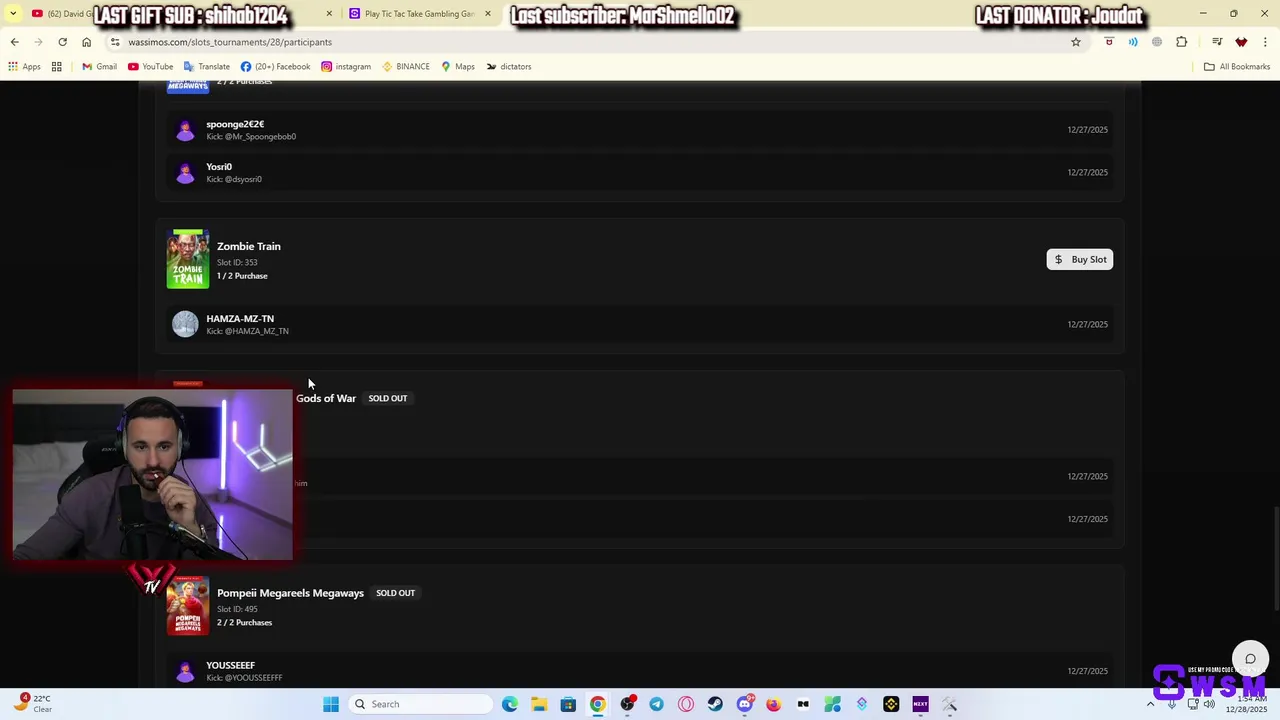This screenshot has height=720, width=1280.
Task: Expand the All Bookmarks folder
Action: [x=1237, y=67]
